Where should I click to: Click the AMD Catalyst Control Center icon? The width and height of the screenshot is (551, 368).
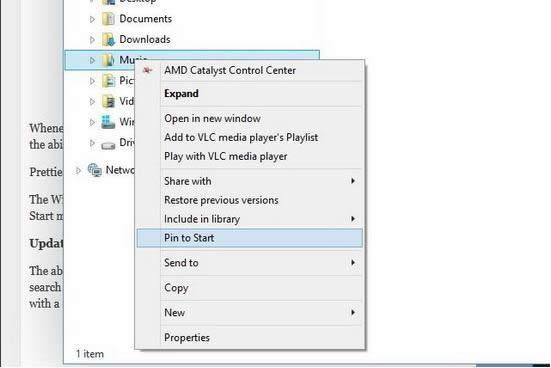point(147,70)
